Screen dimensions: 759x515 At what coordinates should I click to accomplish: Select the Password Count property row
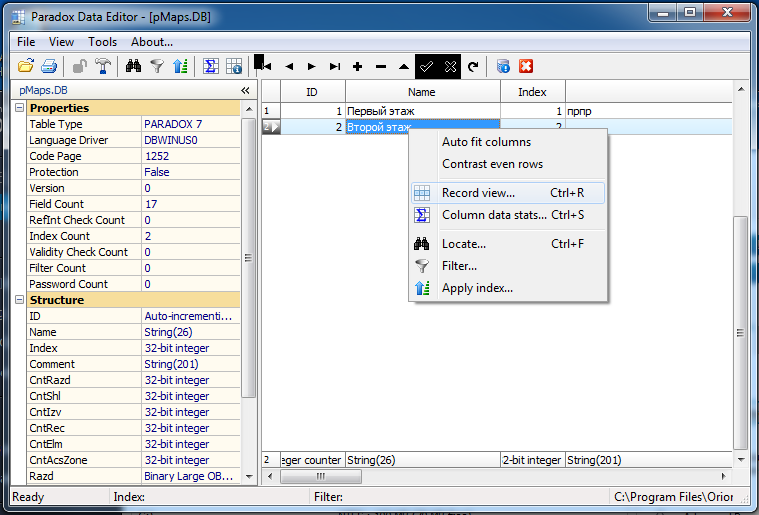click(x=134, y=284)
